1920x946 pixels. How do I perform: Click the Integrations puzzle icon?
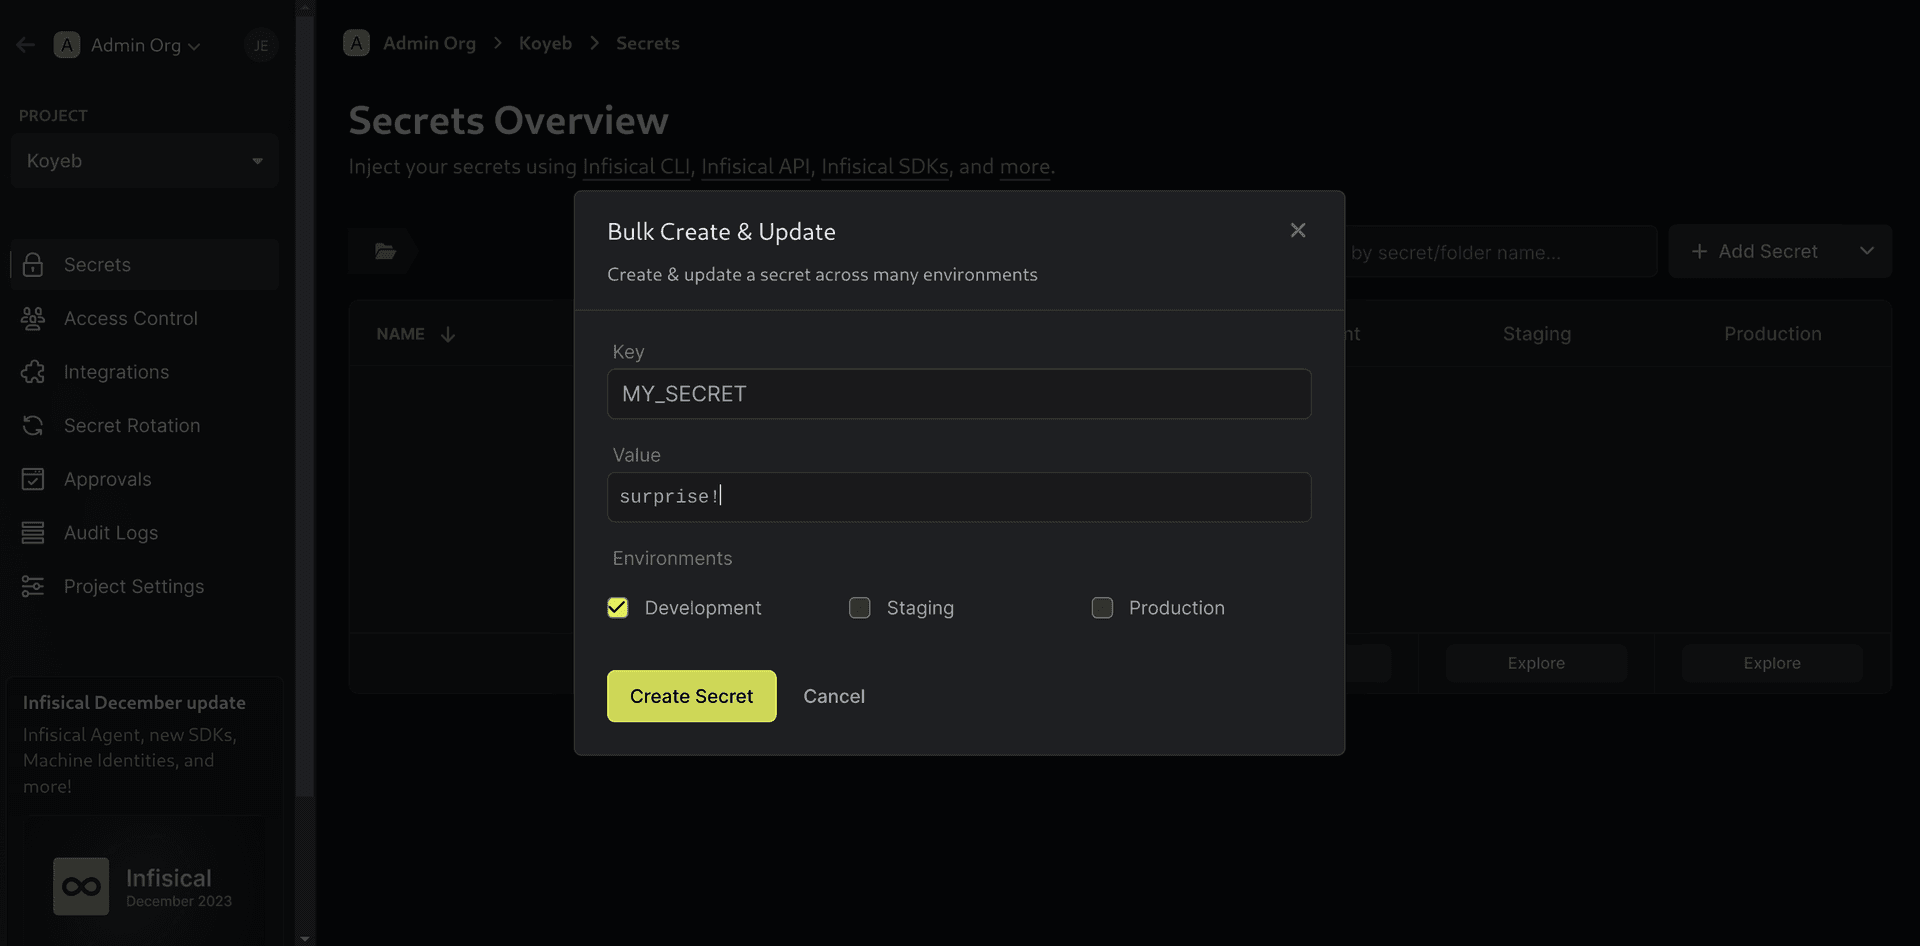[33, 372]
